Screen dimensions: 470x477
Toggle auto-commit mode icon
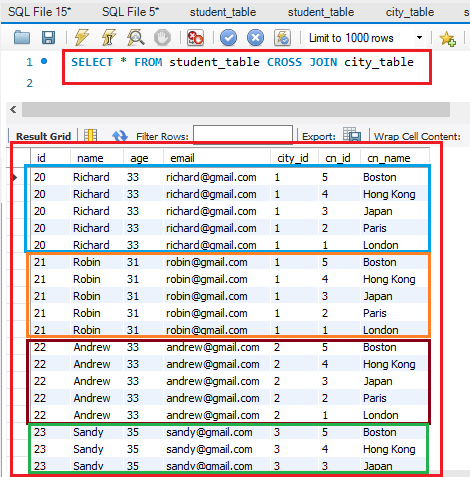pos(282,37)
